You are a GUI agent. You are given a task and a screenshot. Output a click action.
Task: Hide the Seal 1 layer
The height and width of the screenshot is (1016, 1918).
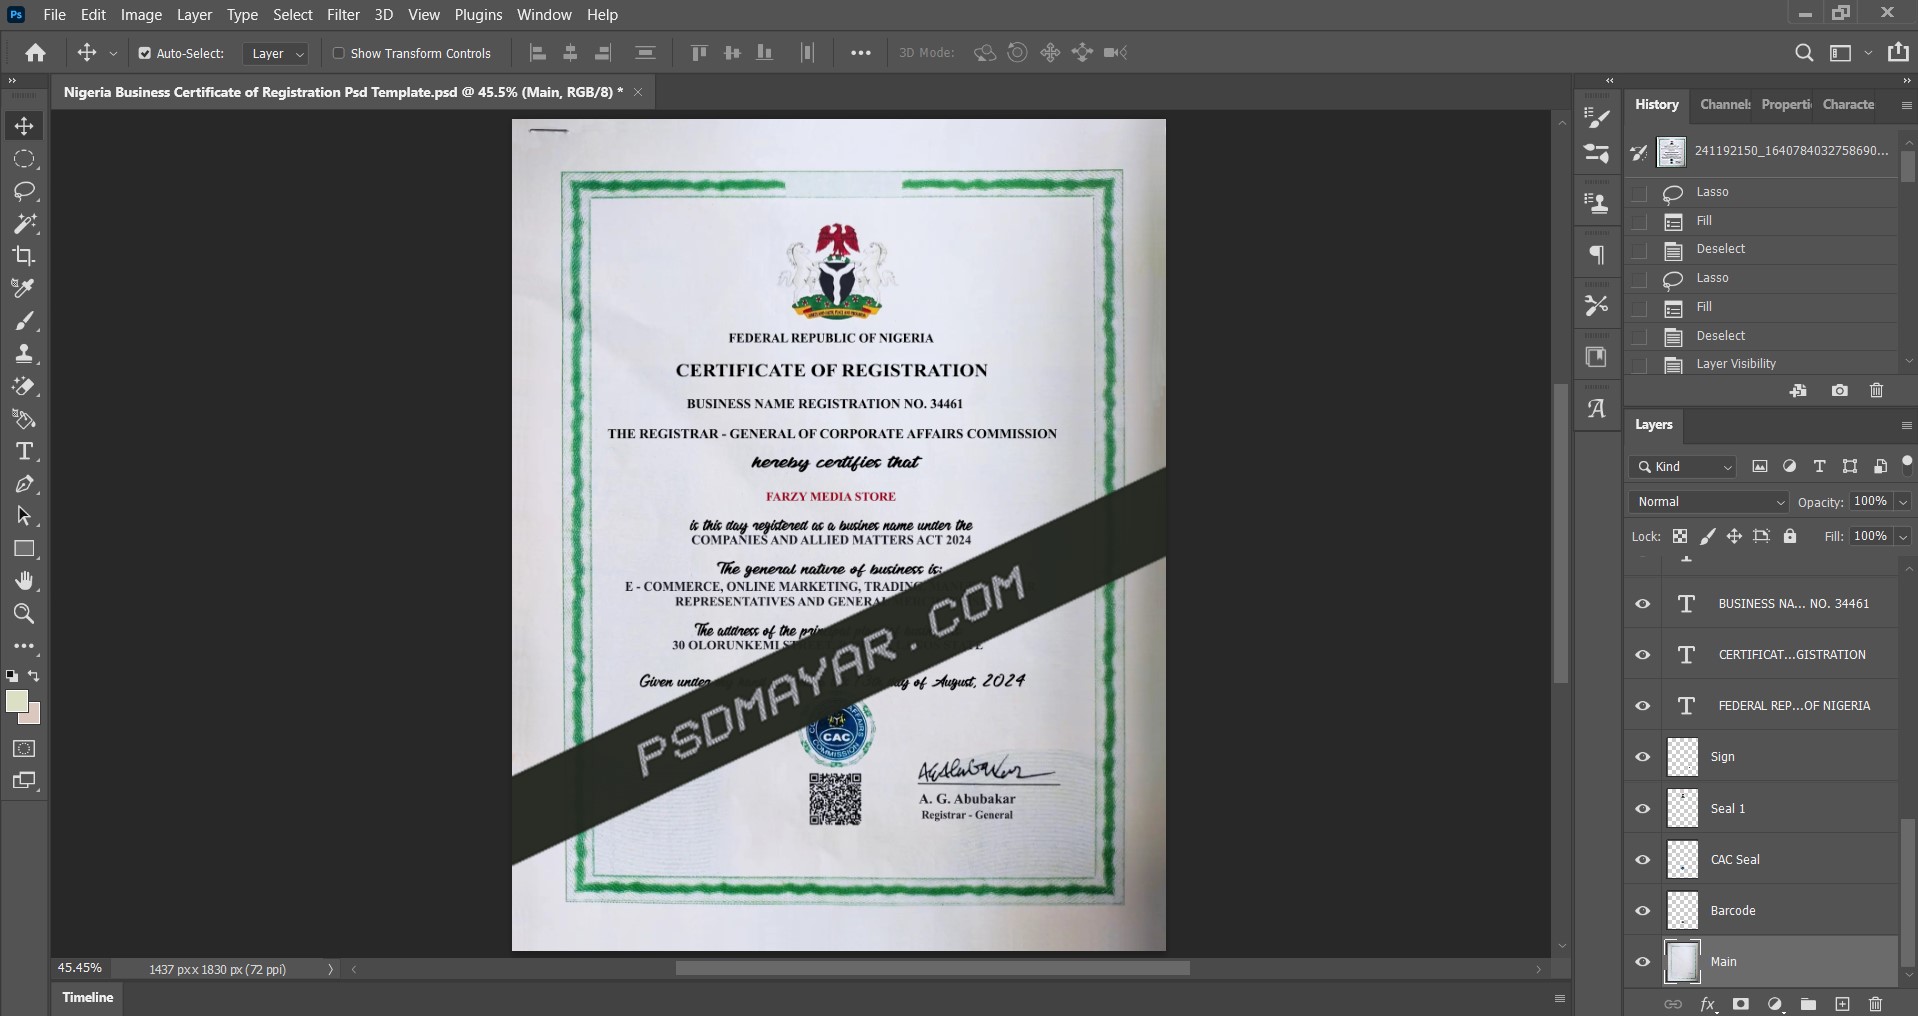pos(1642,808)
